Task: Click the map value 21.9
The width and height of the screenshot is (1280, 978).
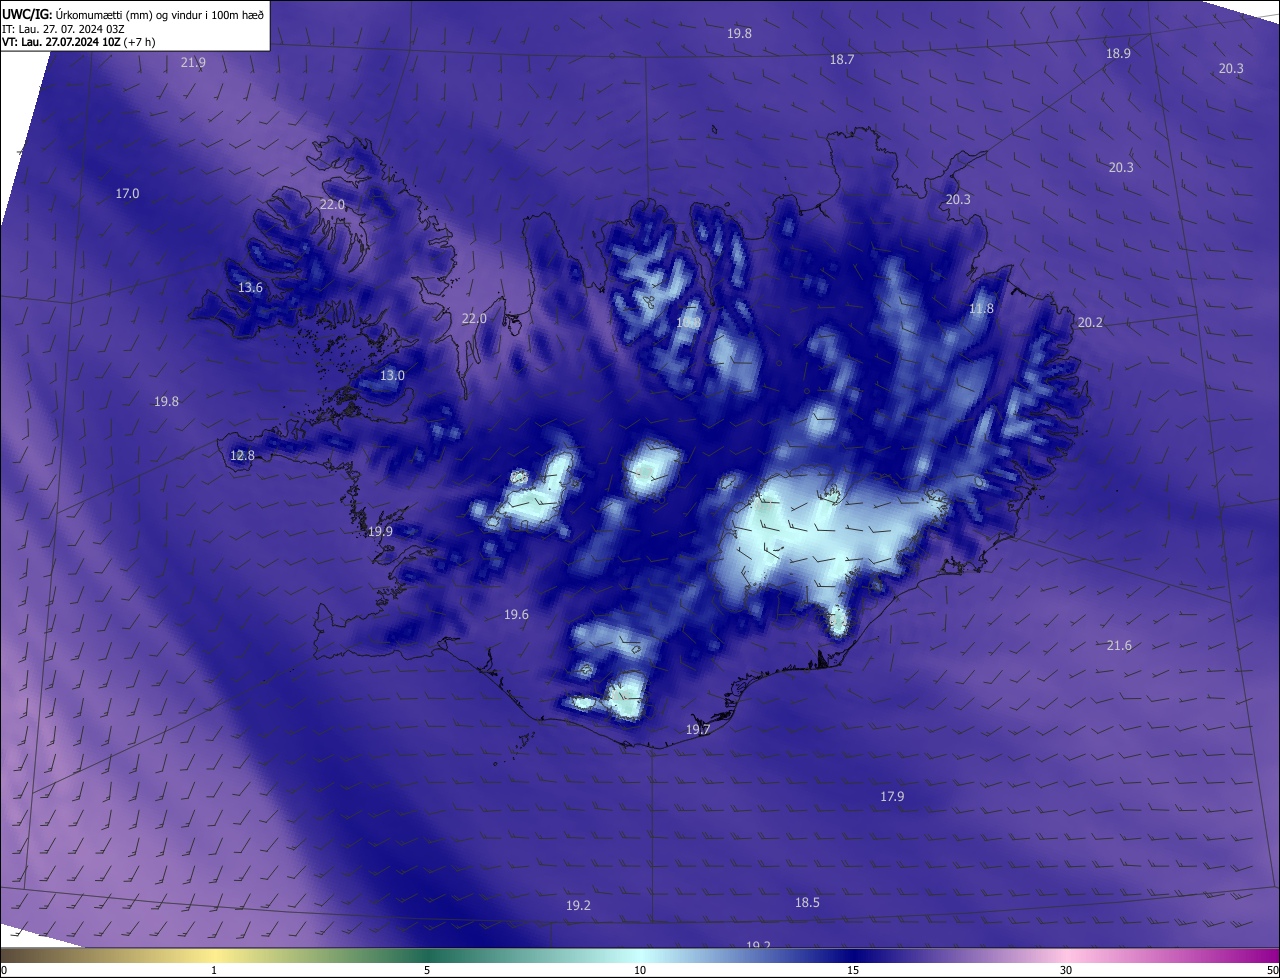Action: [193, 62]
